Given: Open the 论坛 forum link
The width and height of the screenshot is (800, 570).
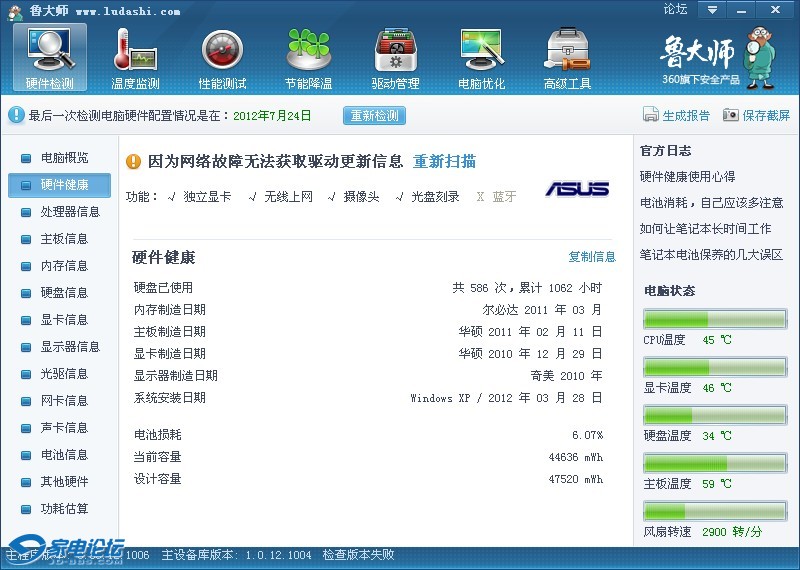Looking at the screenshot, I should click(x=675, y=10).
